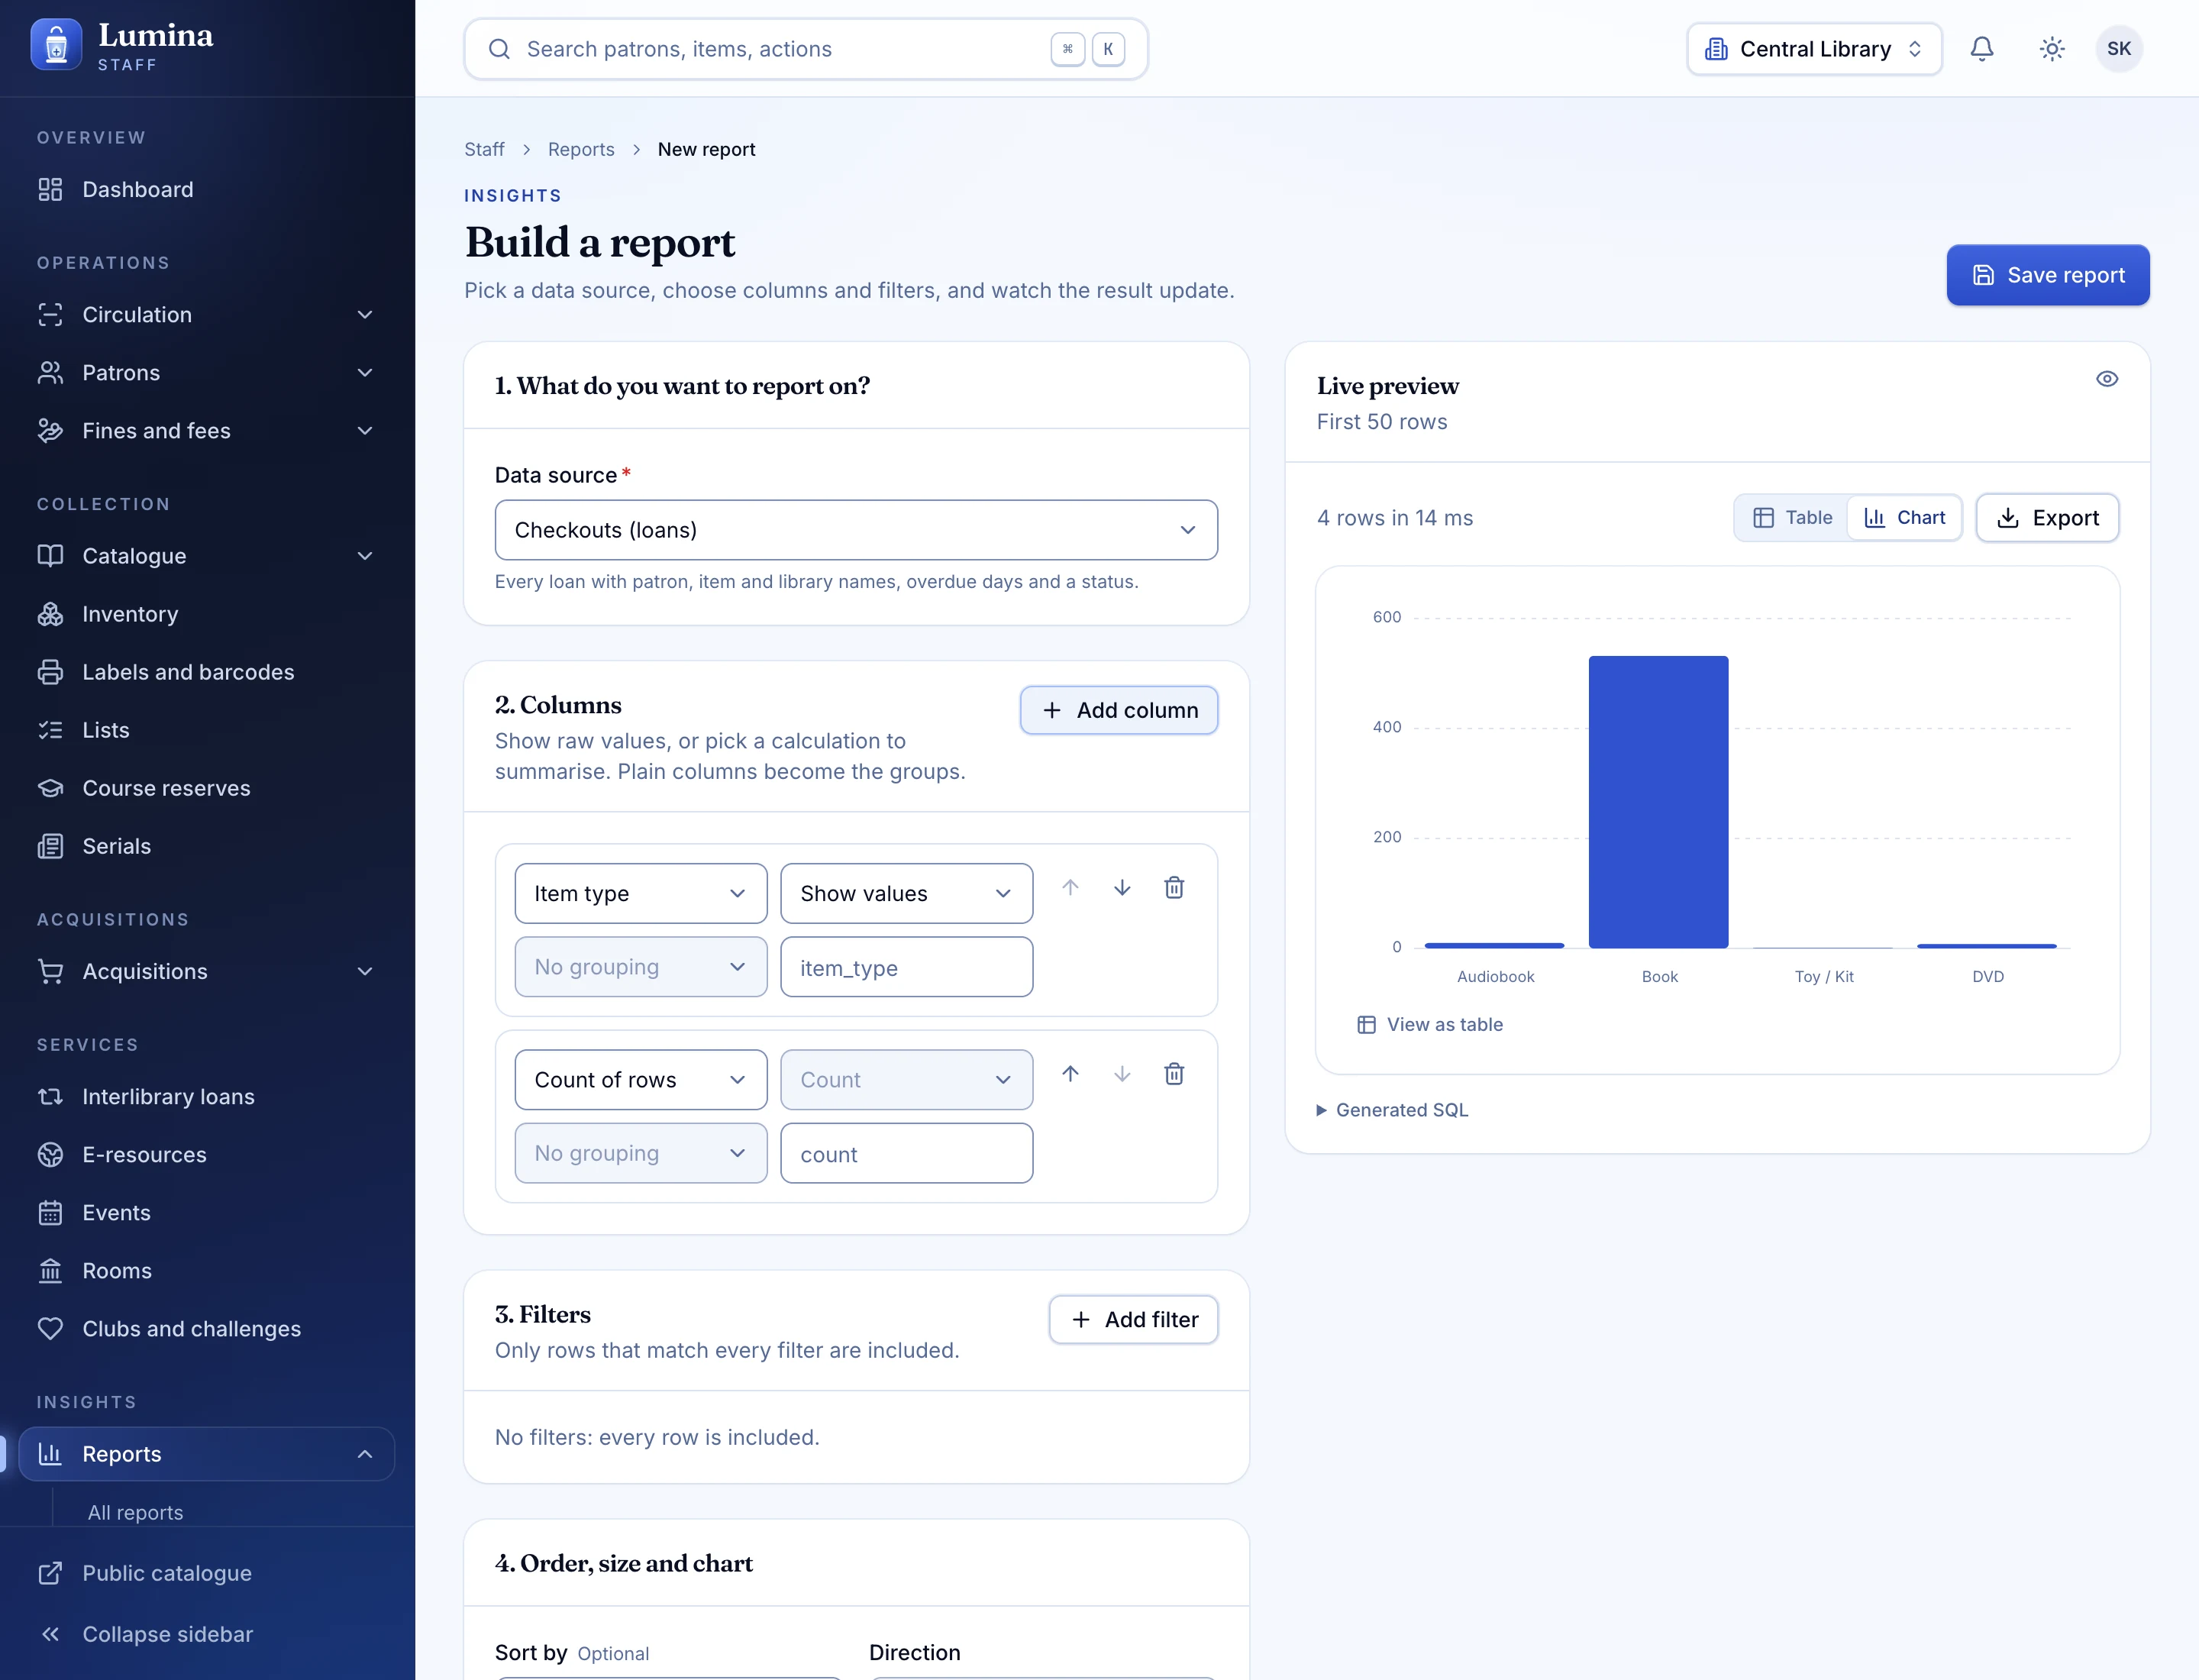Click the Lumina logo icon
This screenshot has height=1680, width=2199.
[x=56, y=45]
